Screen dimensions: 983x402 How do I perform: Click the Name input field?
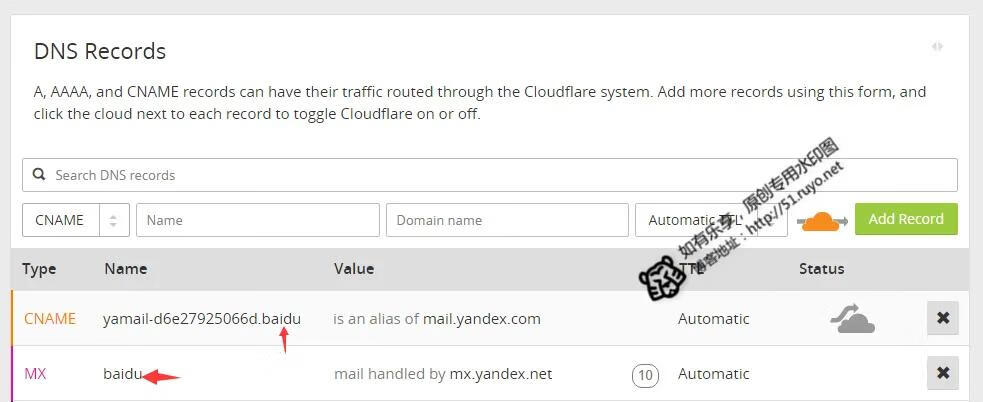coord(257,220)
